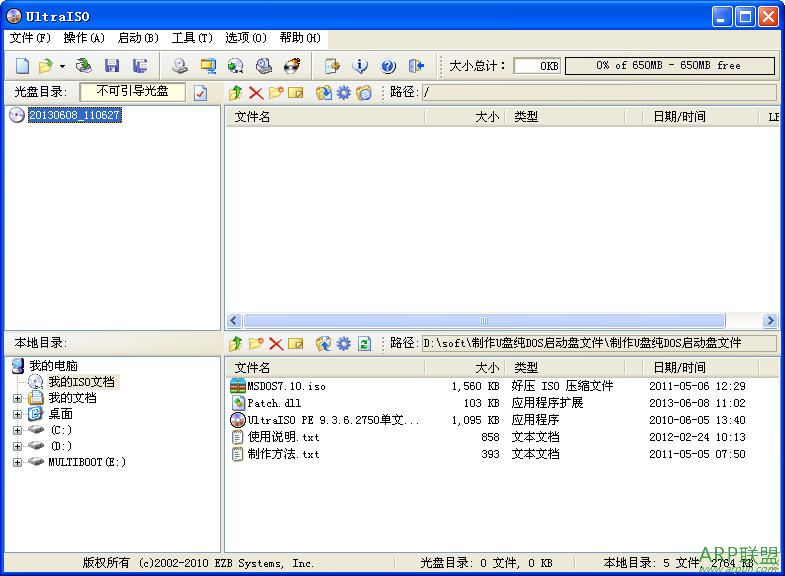The height and width of the screenshot is (576, 785).
Task: Open the 启动(B) menu
Action: [x=138, y=38]
